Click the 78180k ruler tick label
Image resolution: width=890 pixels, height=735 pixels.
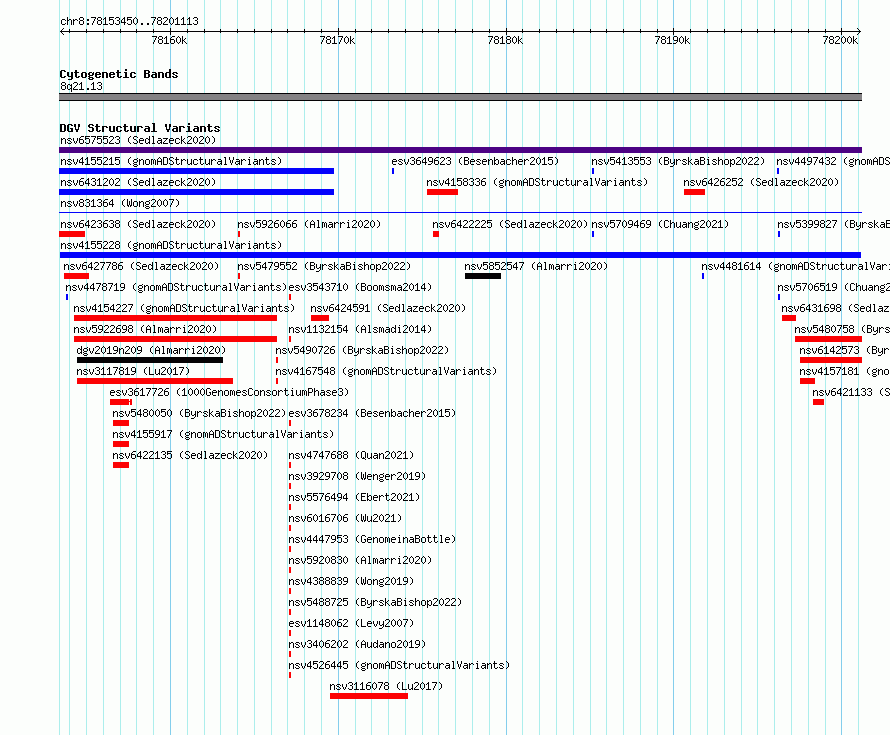[505, 40]
